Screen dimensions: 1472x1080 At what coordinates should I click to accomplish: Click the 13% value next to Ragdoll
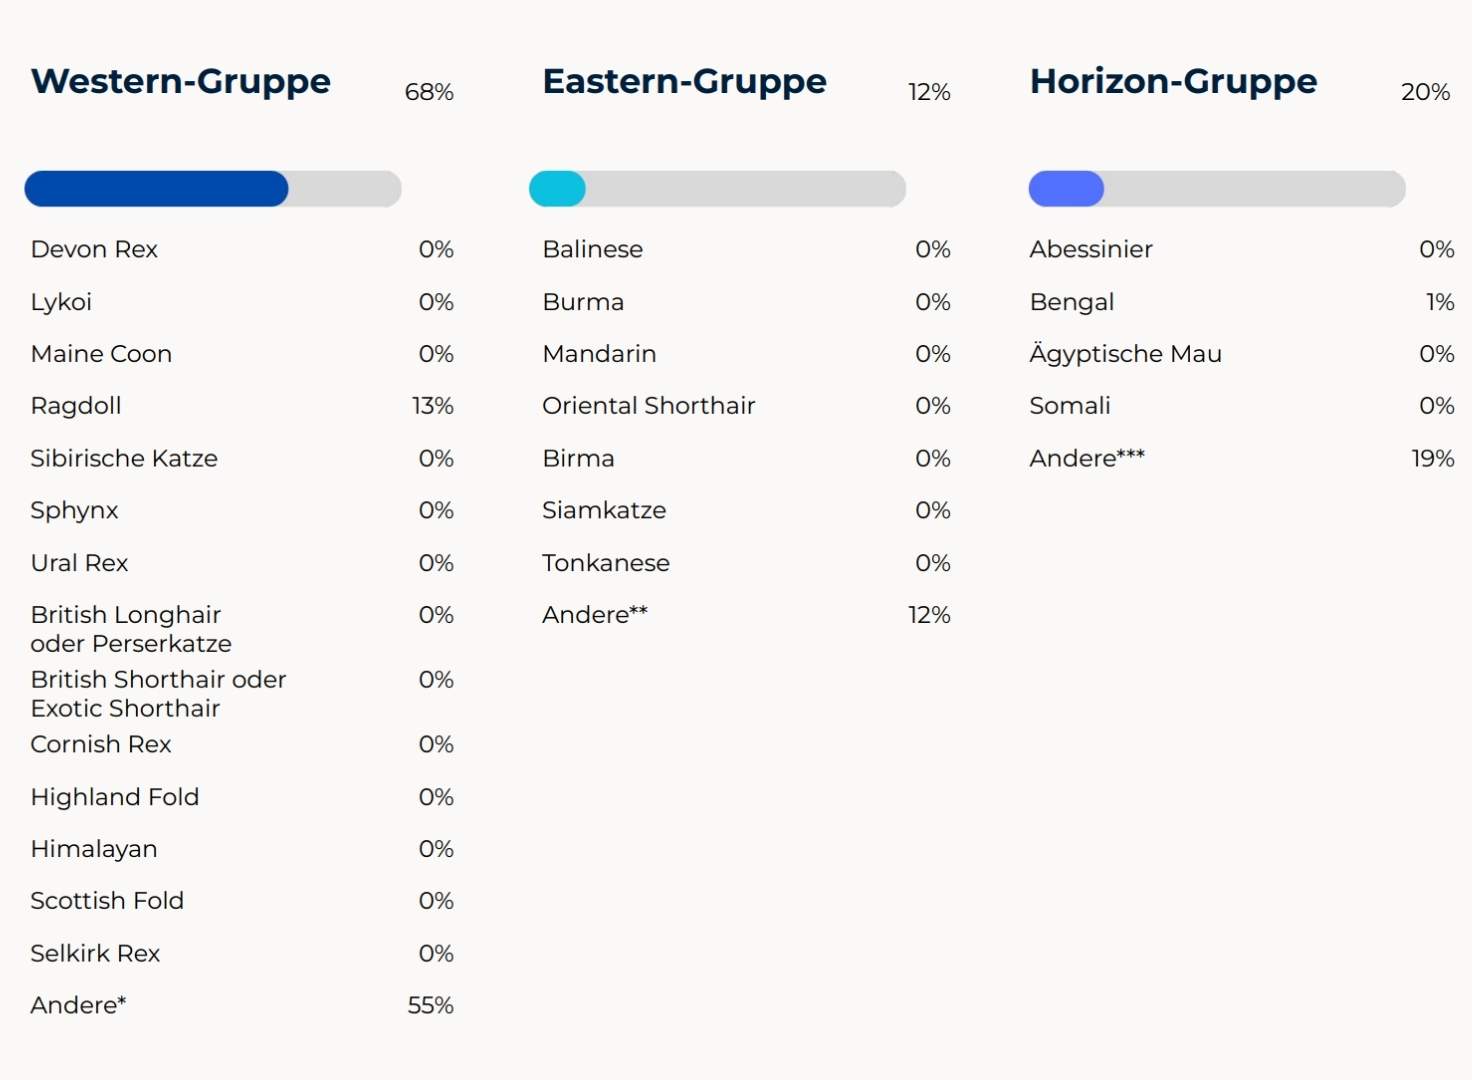click(x=432, y=406)
